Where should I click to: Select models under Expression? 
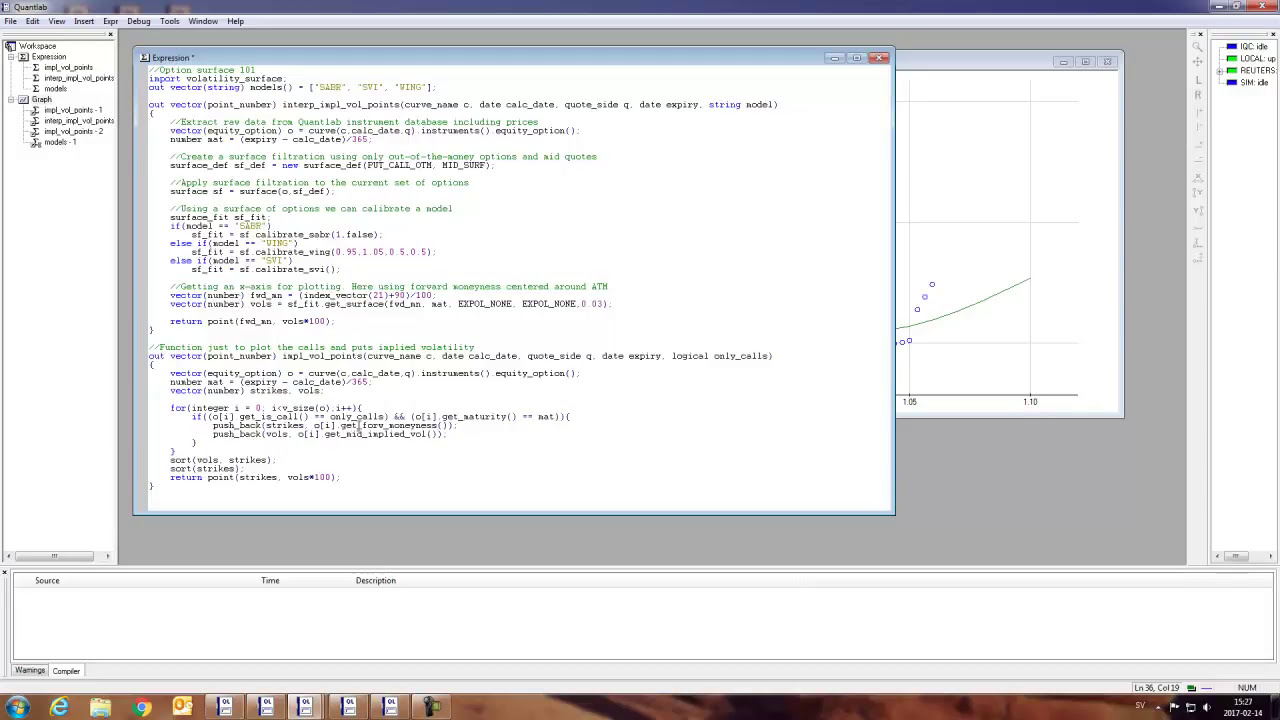point(55,89)
